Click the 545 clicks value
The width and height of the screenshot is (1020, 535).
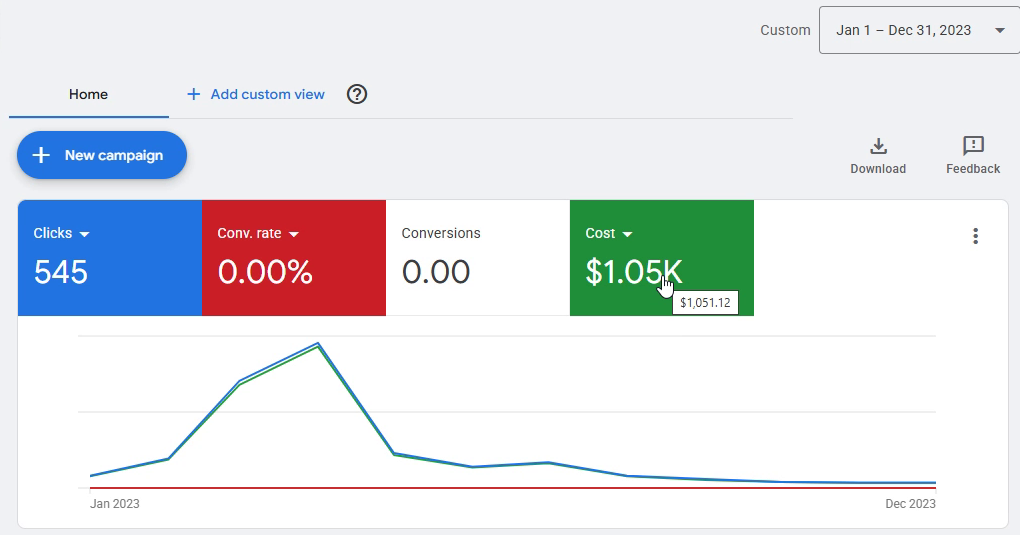click(60, 272)
